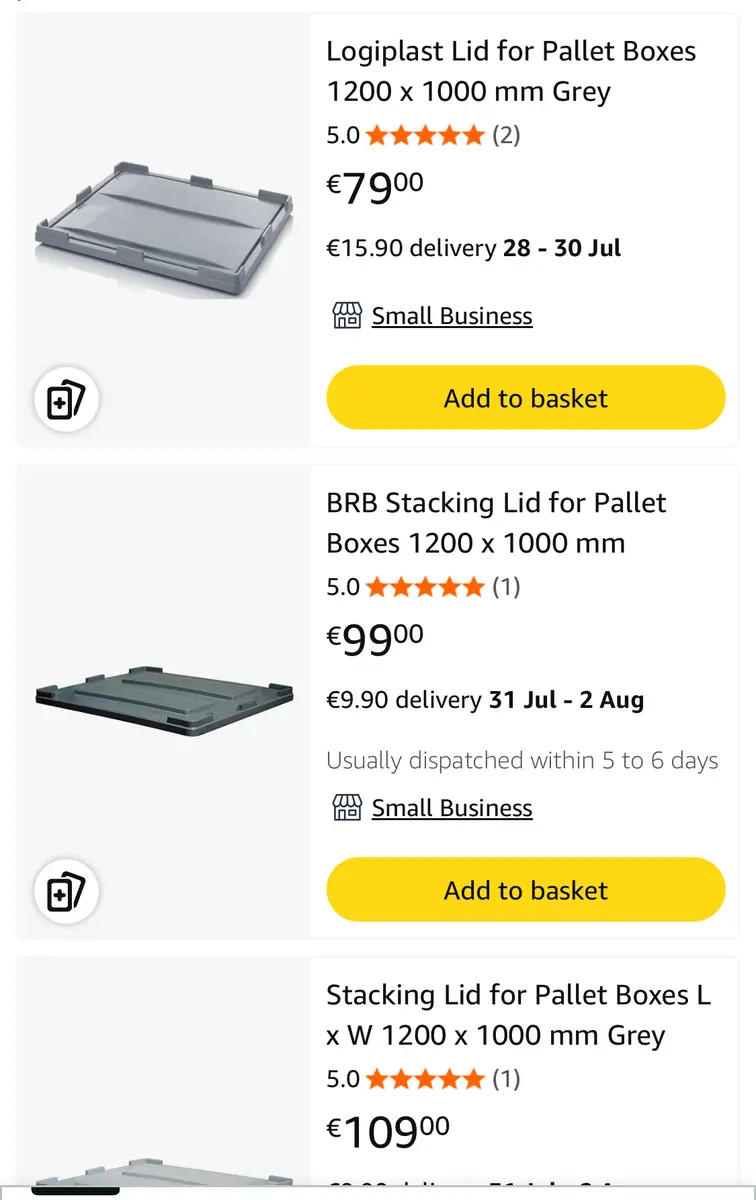Open the (2) reviews count for Logiplast
756x1200 pixels.
(506, 135)
